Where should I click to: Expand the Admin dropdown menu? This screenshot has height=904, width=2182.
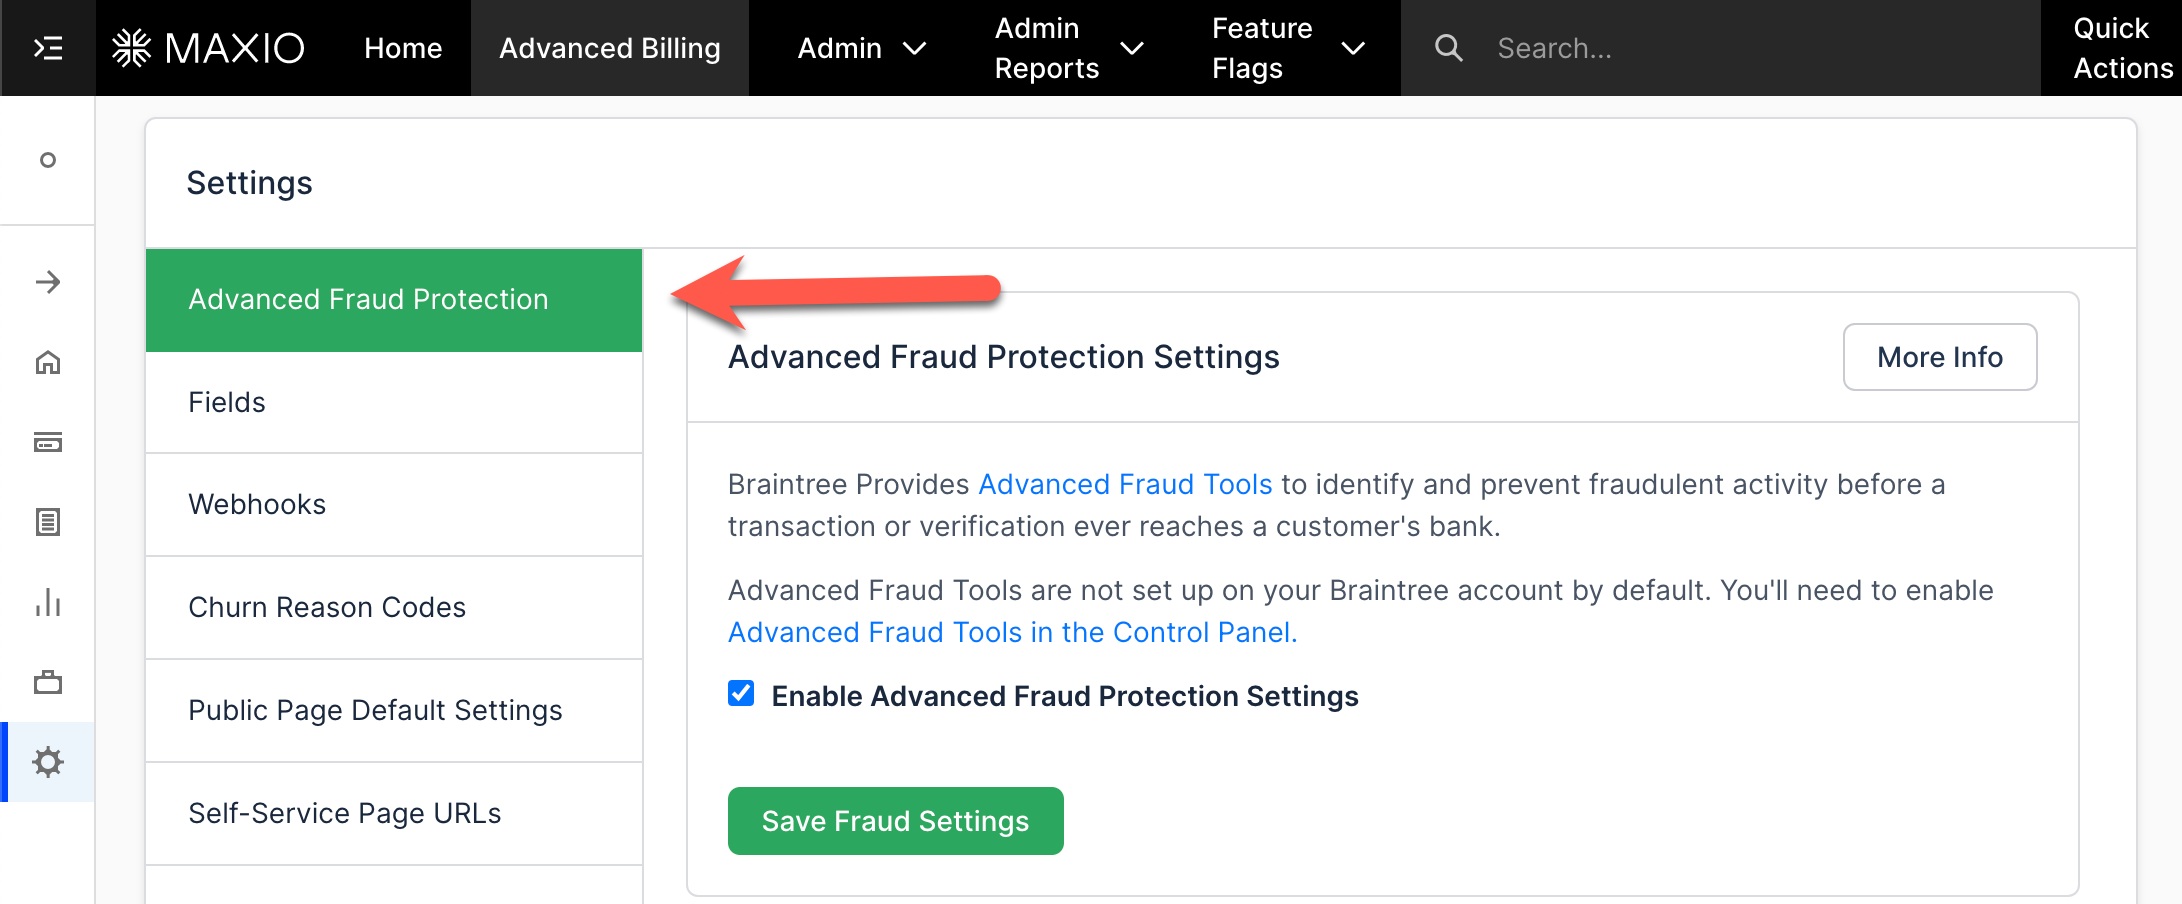click(862, 48)
